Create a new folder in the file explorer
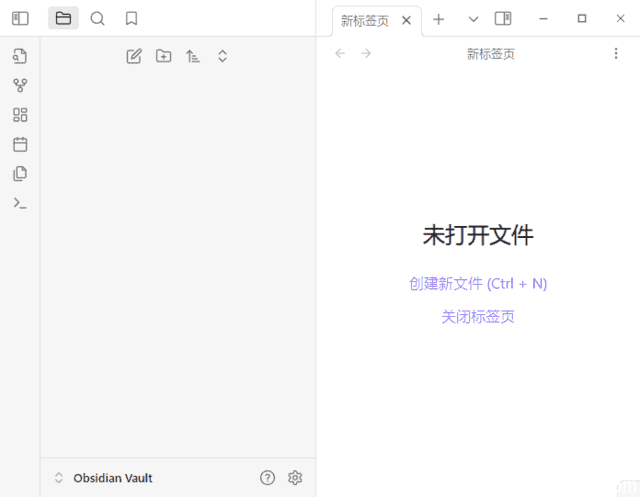Screen dimensions: 640x497 coord(163,56)
